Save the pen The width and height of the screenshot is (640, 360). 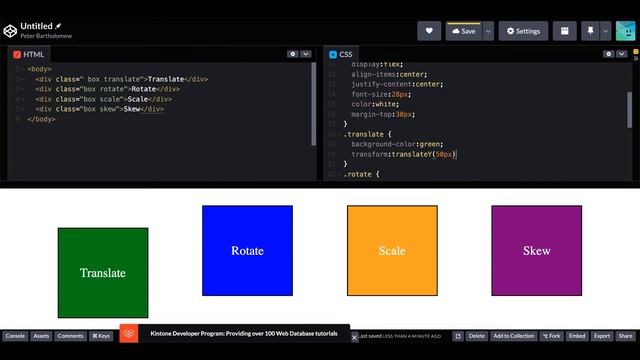[x=464, y=31]
